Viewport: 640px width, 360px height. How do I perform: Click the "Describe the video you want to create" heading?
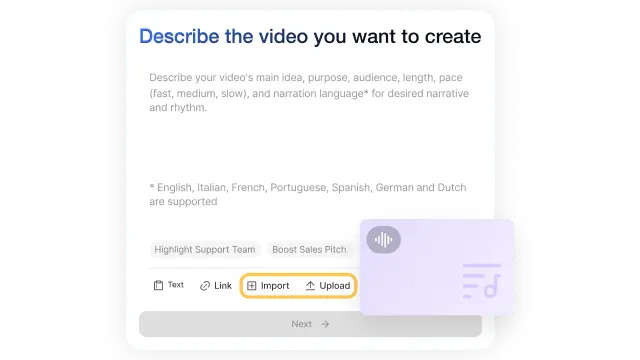(310, 36)
